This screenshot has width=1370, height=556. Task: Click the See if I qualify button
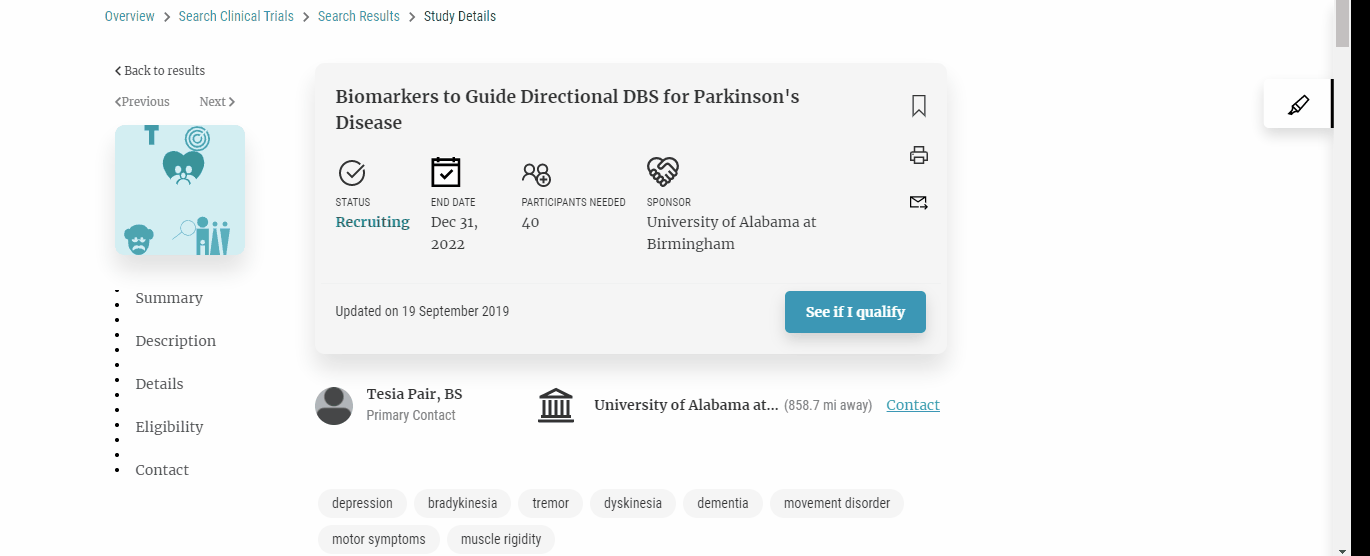point(855,312)
